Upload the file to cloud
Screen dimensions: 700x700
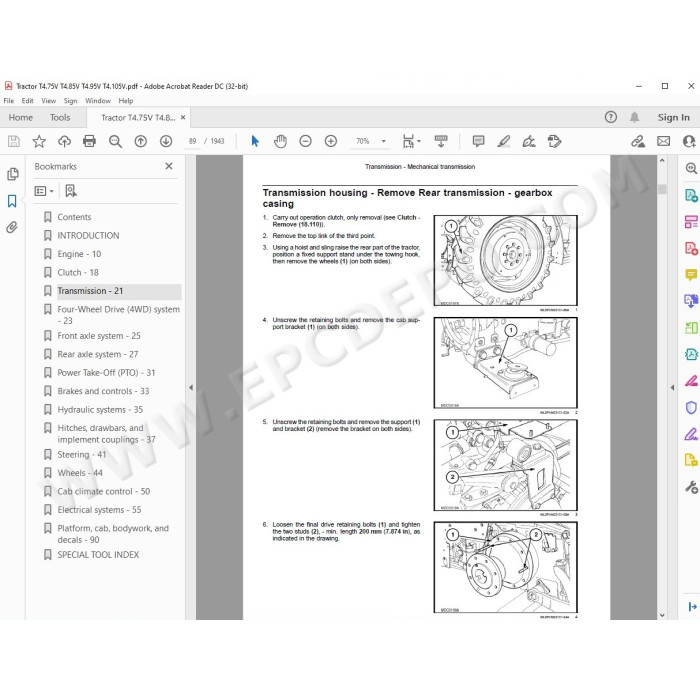(64, 142)
